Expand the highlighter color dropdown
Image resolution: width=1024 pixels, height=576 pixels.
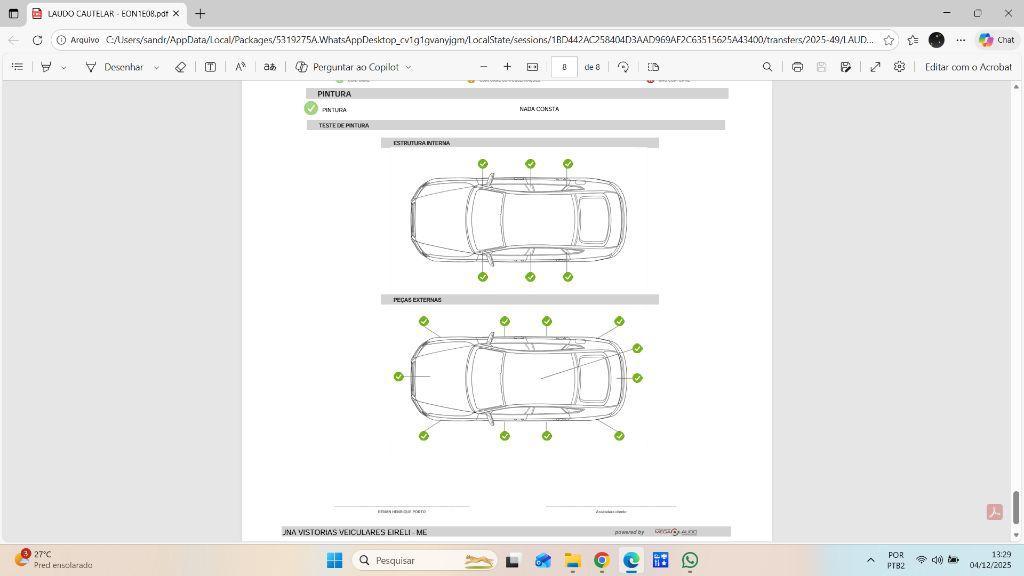click(64, 67)
